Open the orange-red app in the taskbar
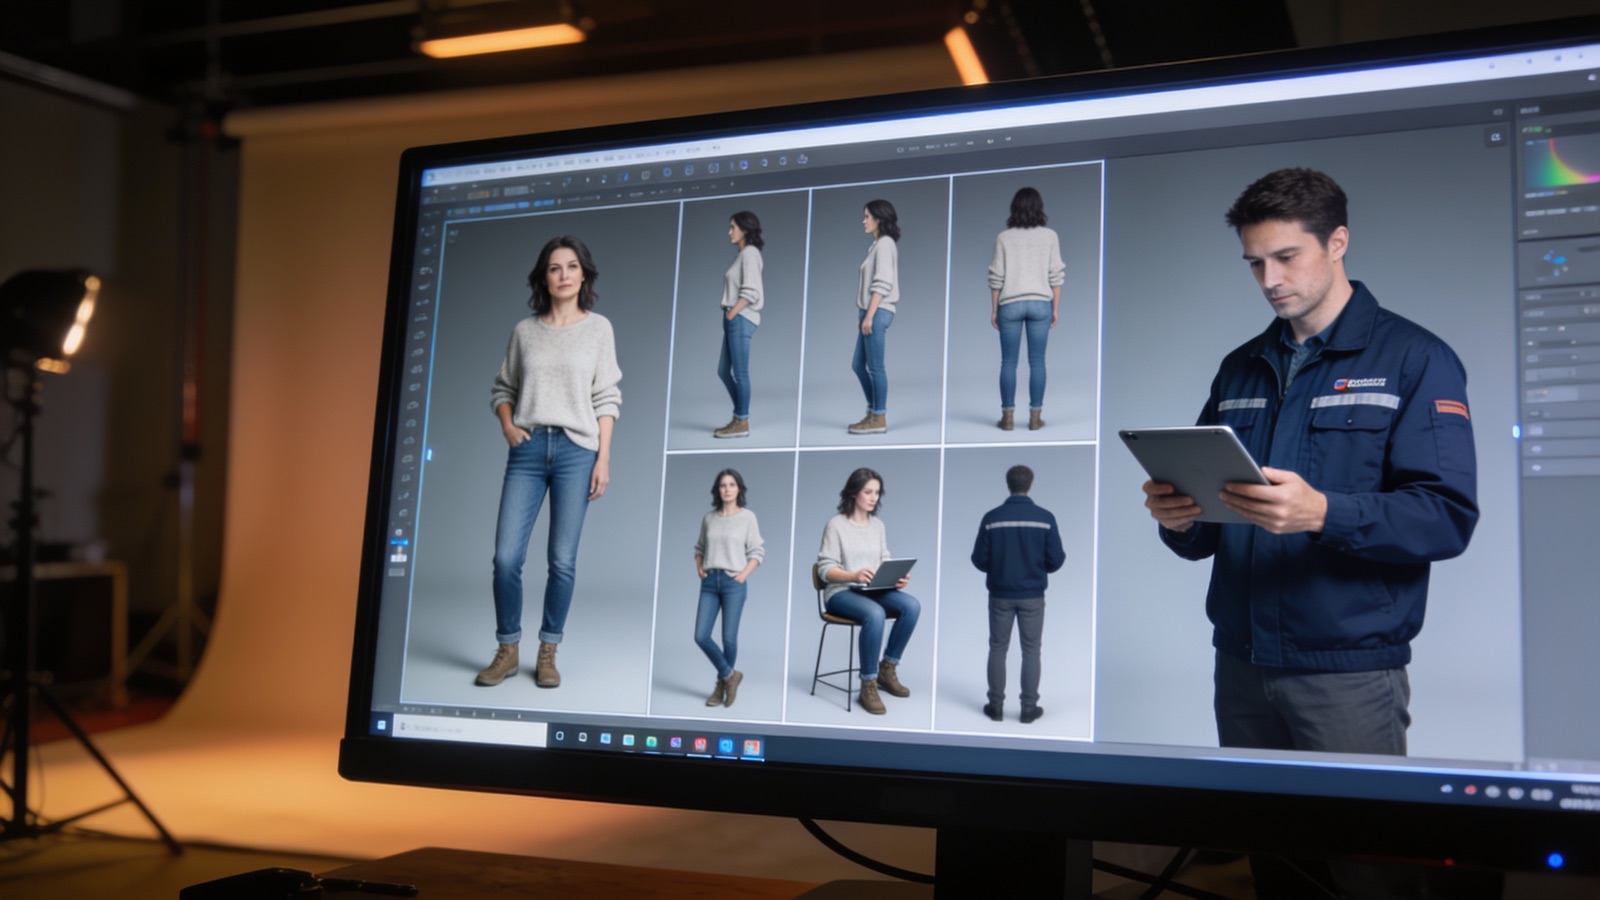Viewport: 1600px width, 900px height. pyautogui.click(x=751, y=747)
